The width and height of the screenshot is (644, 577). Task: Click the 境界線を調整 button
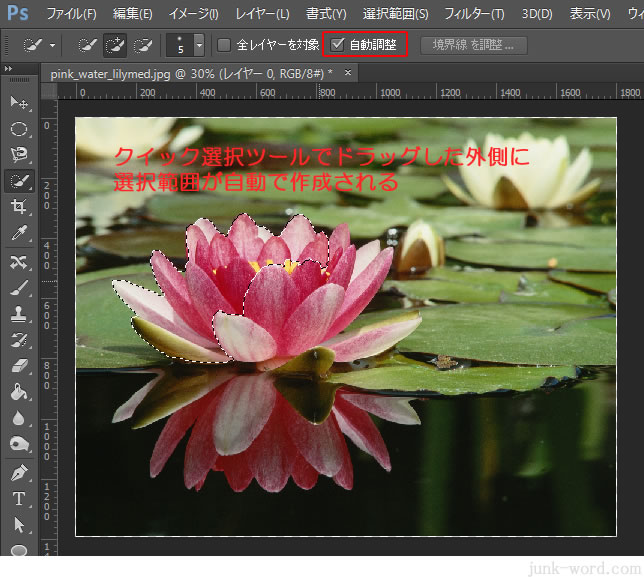point(474,45)
